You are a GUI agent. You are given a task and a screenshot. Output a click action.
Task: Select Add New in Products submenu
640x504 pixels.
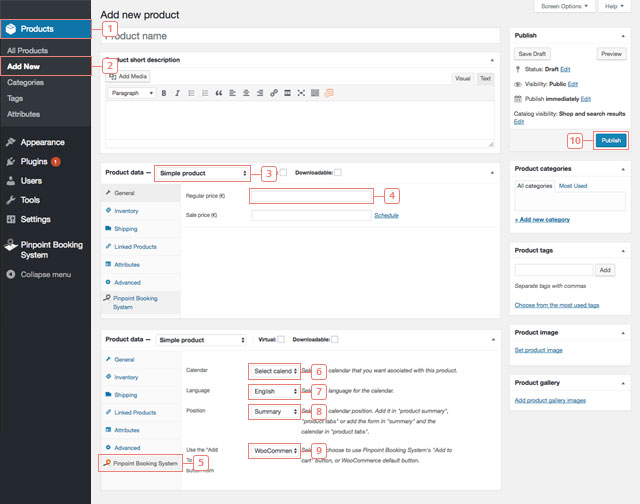pos(46,66)
